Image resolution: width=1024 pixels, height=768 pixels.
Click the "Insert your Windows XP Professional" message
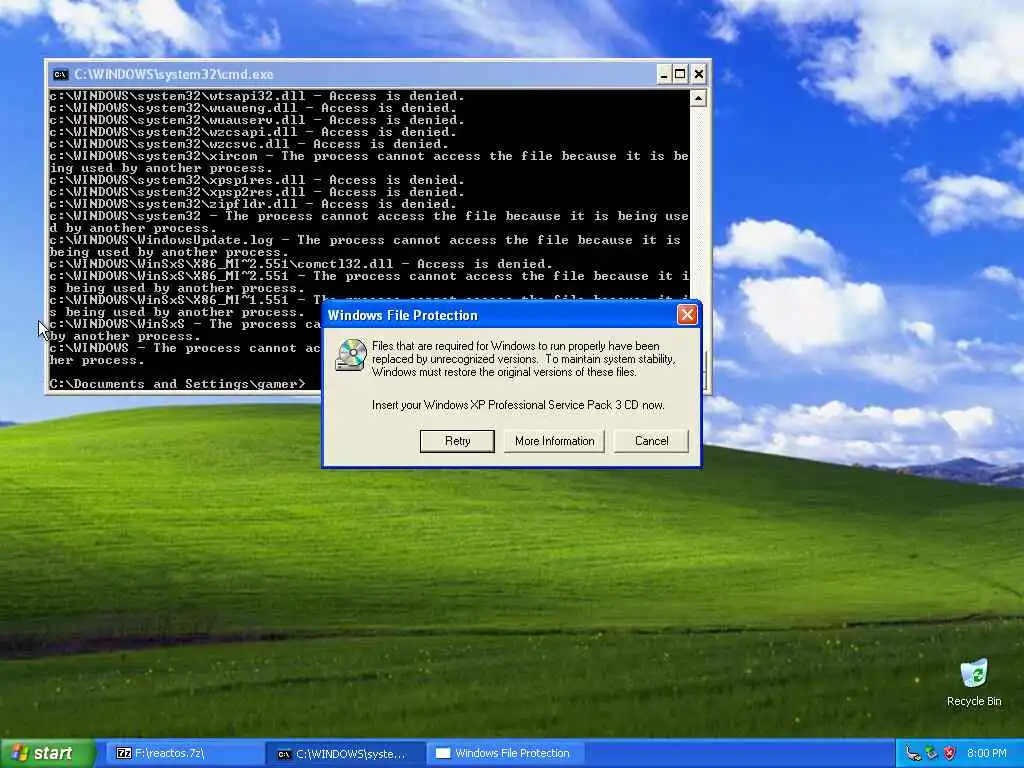tap(518, 405)
